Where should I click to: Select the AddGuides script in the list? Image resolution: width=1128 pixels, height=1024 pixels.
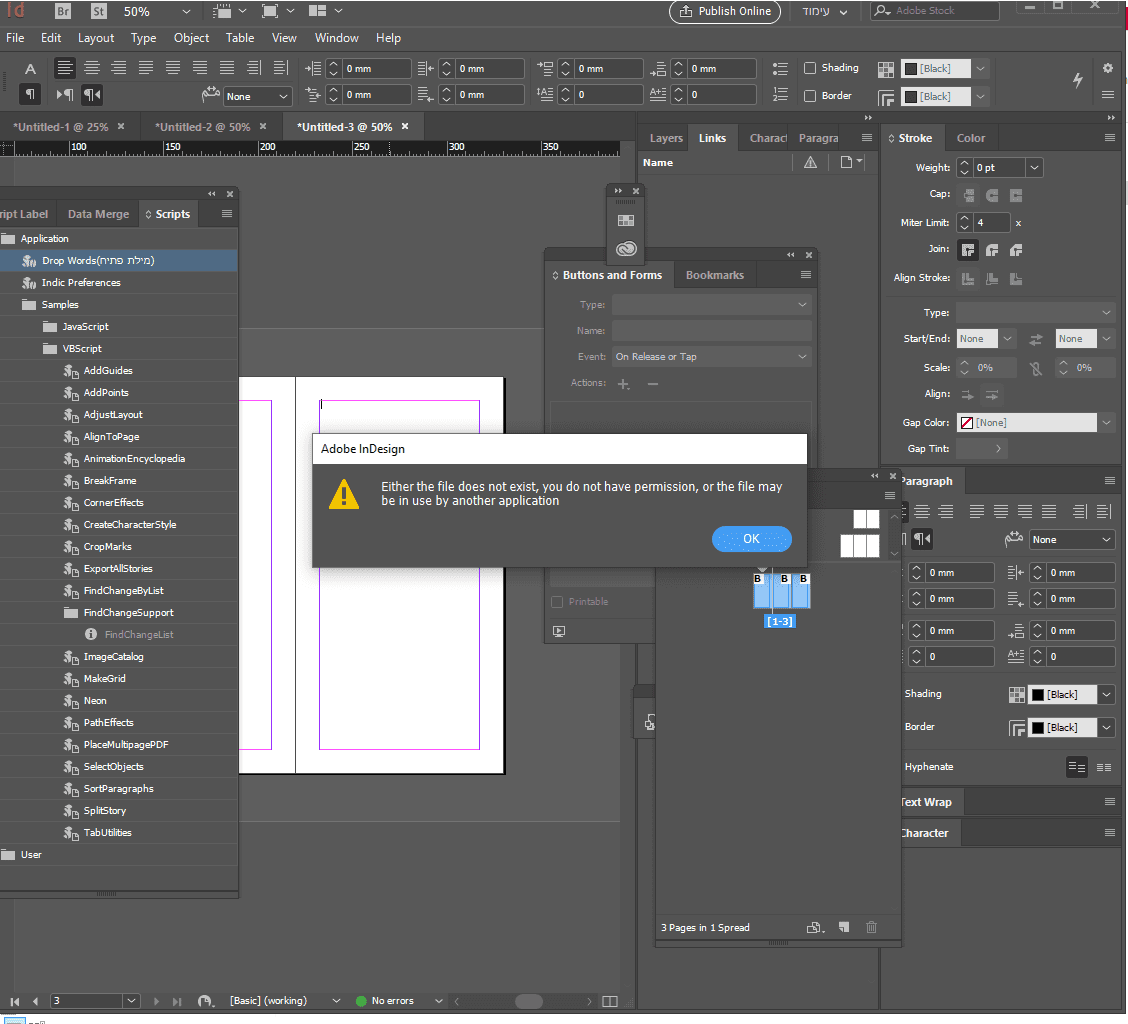108,371
